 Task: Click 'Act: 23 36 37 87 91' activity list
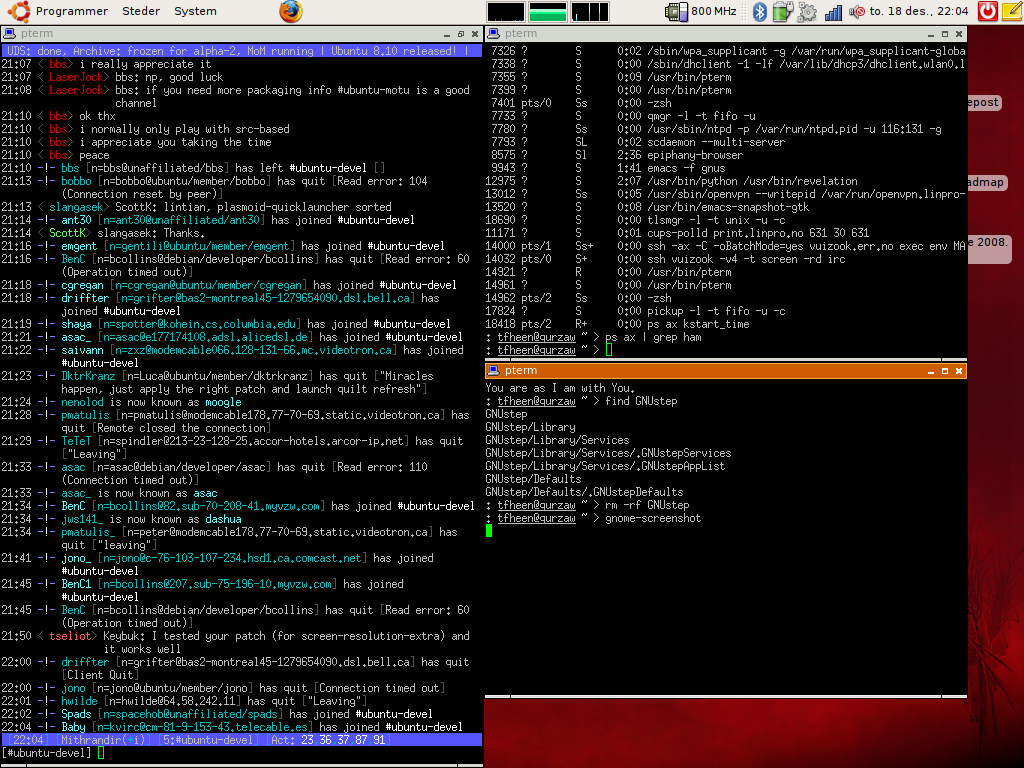point(330,740)
